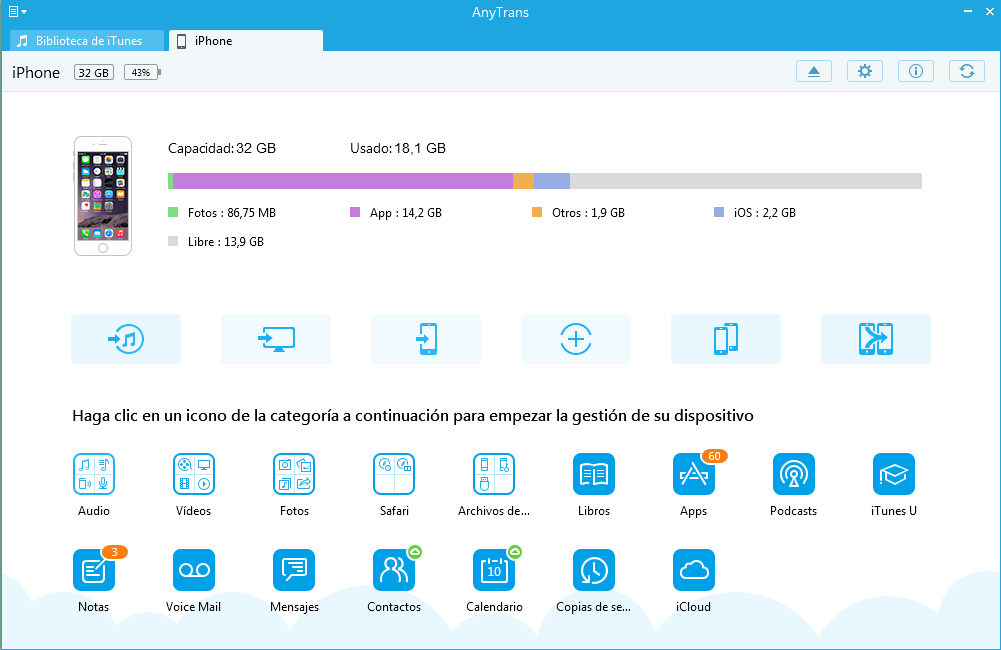Click the clone device arrow button
The height and width of the screenshot is (650, 1001).
coord(876,338)
